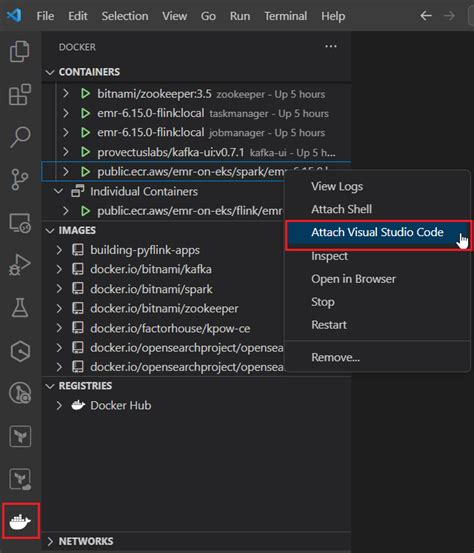The image size is (474, 553).
Task: Click running icon of kafka-ui container
Action: pyautogui.click(x=85, y=152)
